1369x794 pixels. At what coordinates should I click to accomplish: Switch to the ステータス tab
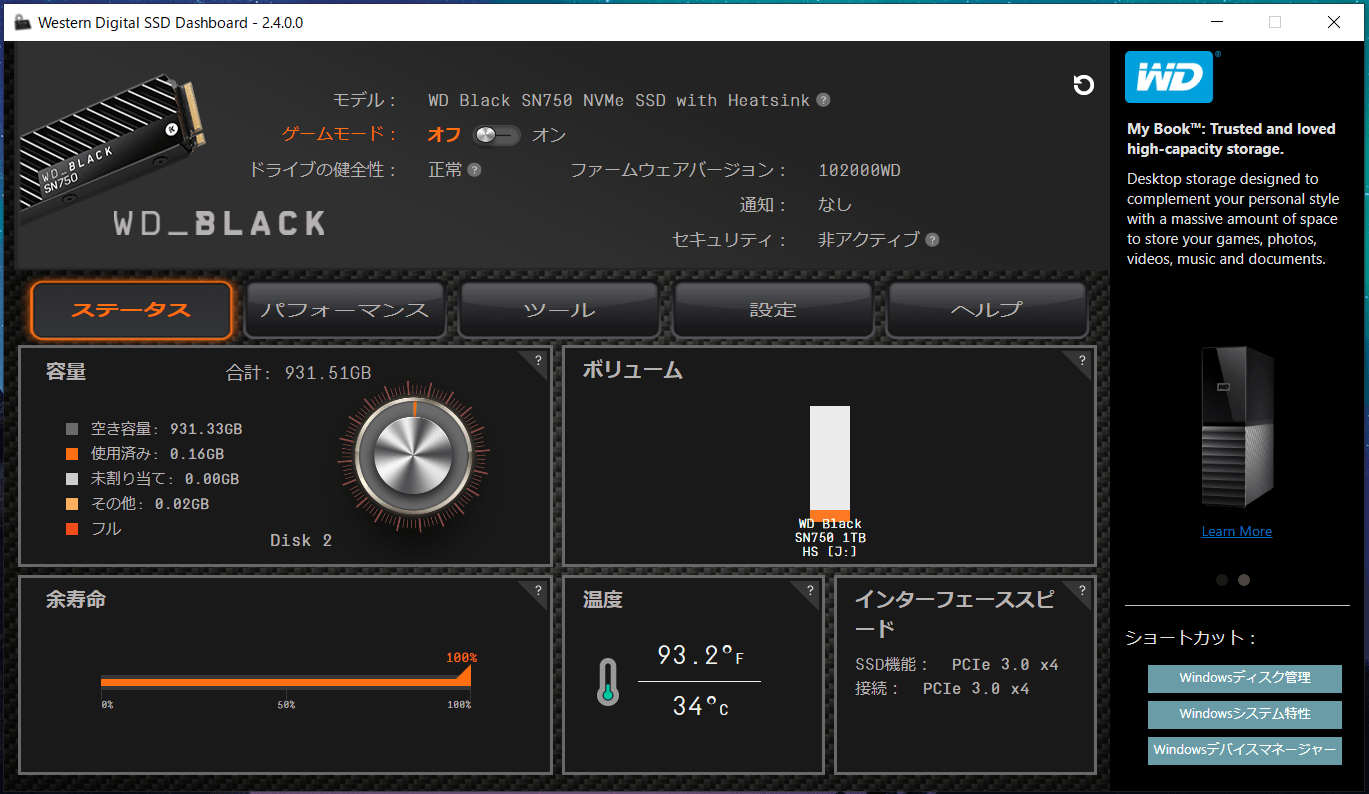tap(131, 310)
